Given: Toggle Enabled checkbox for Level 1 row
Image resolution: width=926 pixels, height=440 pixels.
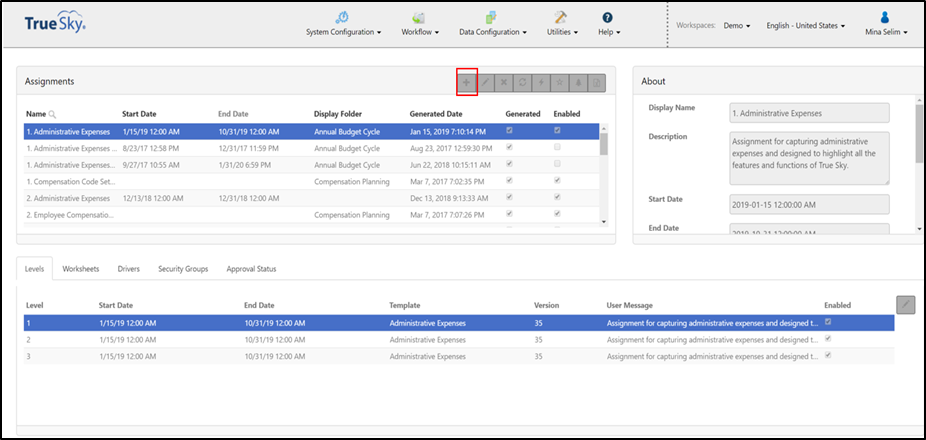Looking at the screenshot, I should click(828, 322).
